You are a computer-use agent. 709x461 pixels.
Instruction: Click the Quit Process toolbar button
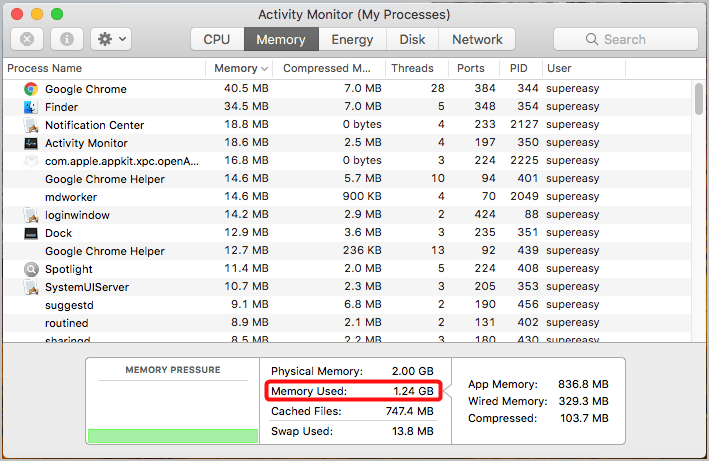(27, 39)
